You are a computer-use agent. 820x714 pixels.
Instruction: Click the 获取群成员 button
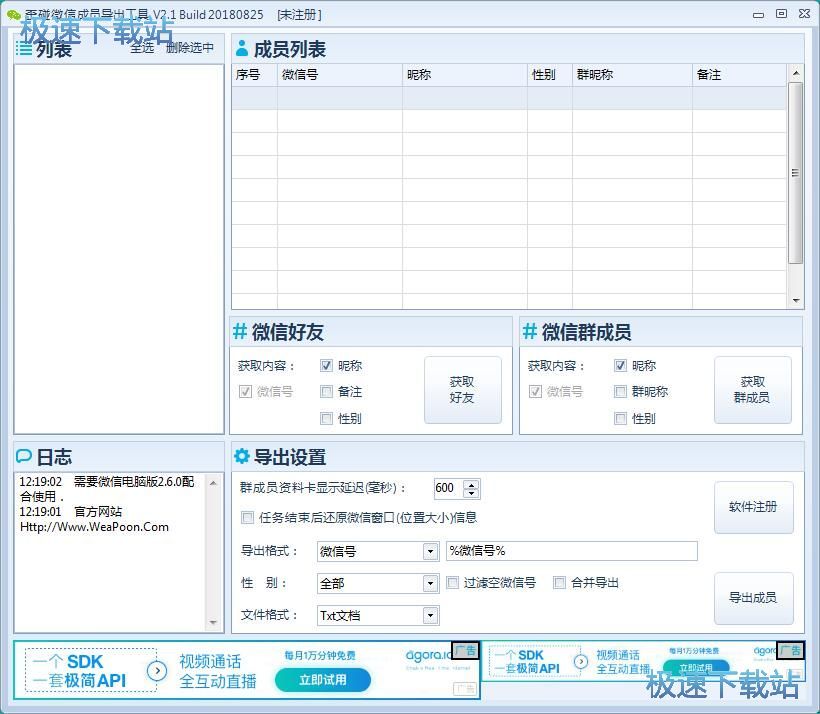752,390
